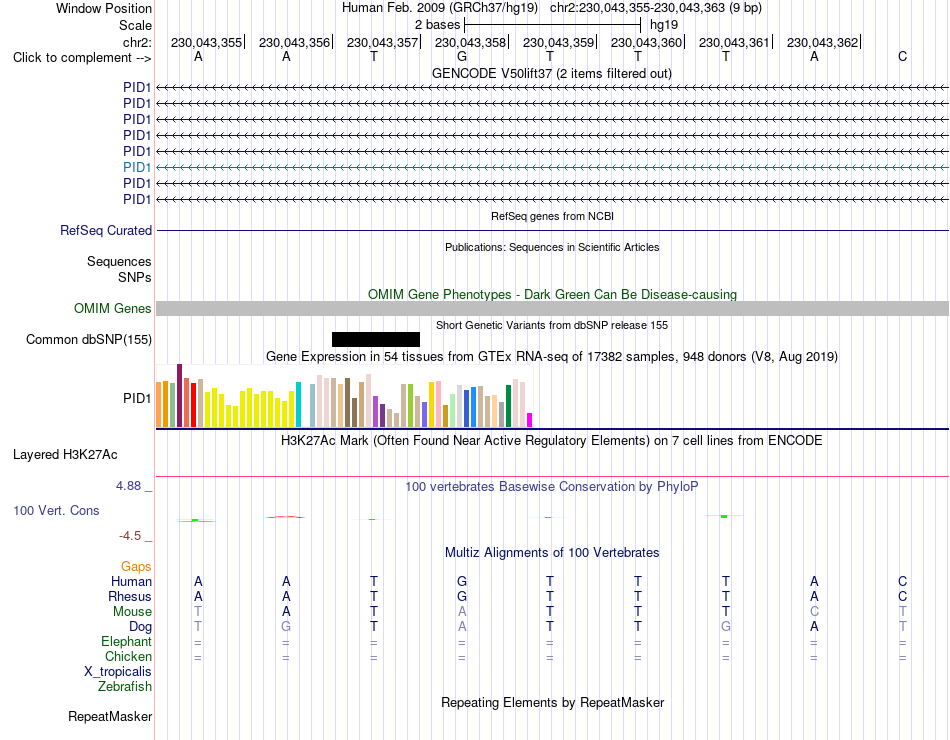Image resolution: width=950 pixels, height=740 pixels.
Task: Select the 'Elephant' alignment row label
Action: pos(126,641)
